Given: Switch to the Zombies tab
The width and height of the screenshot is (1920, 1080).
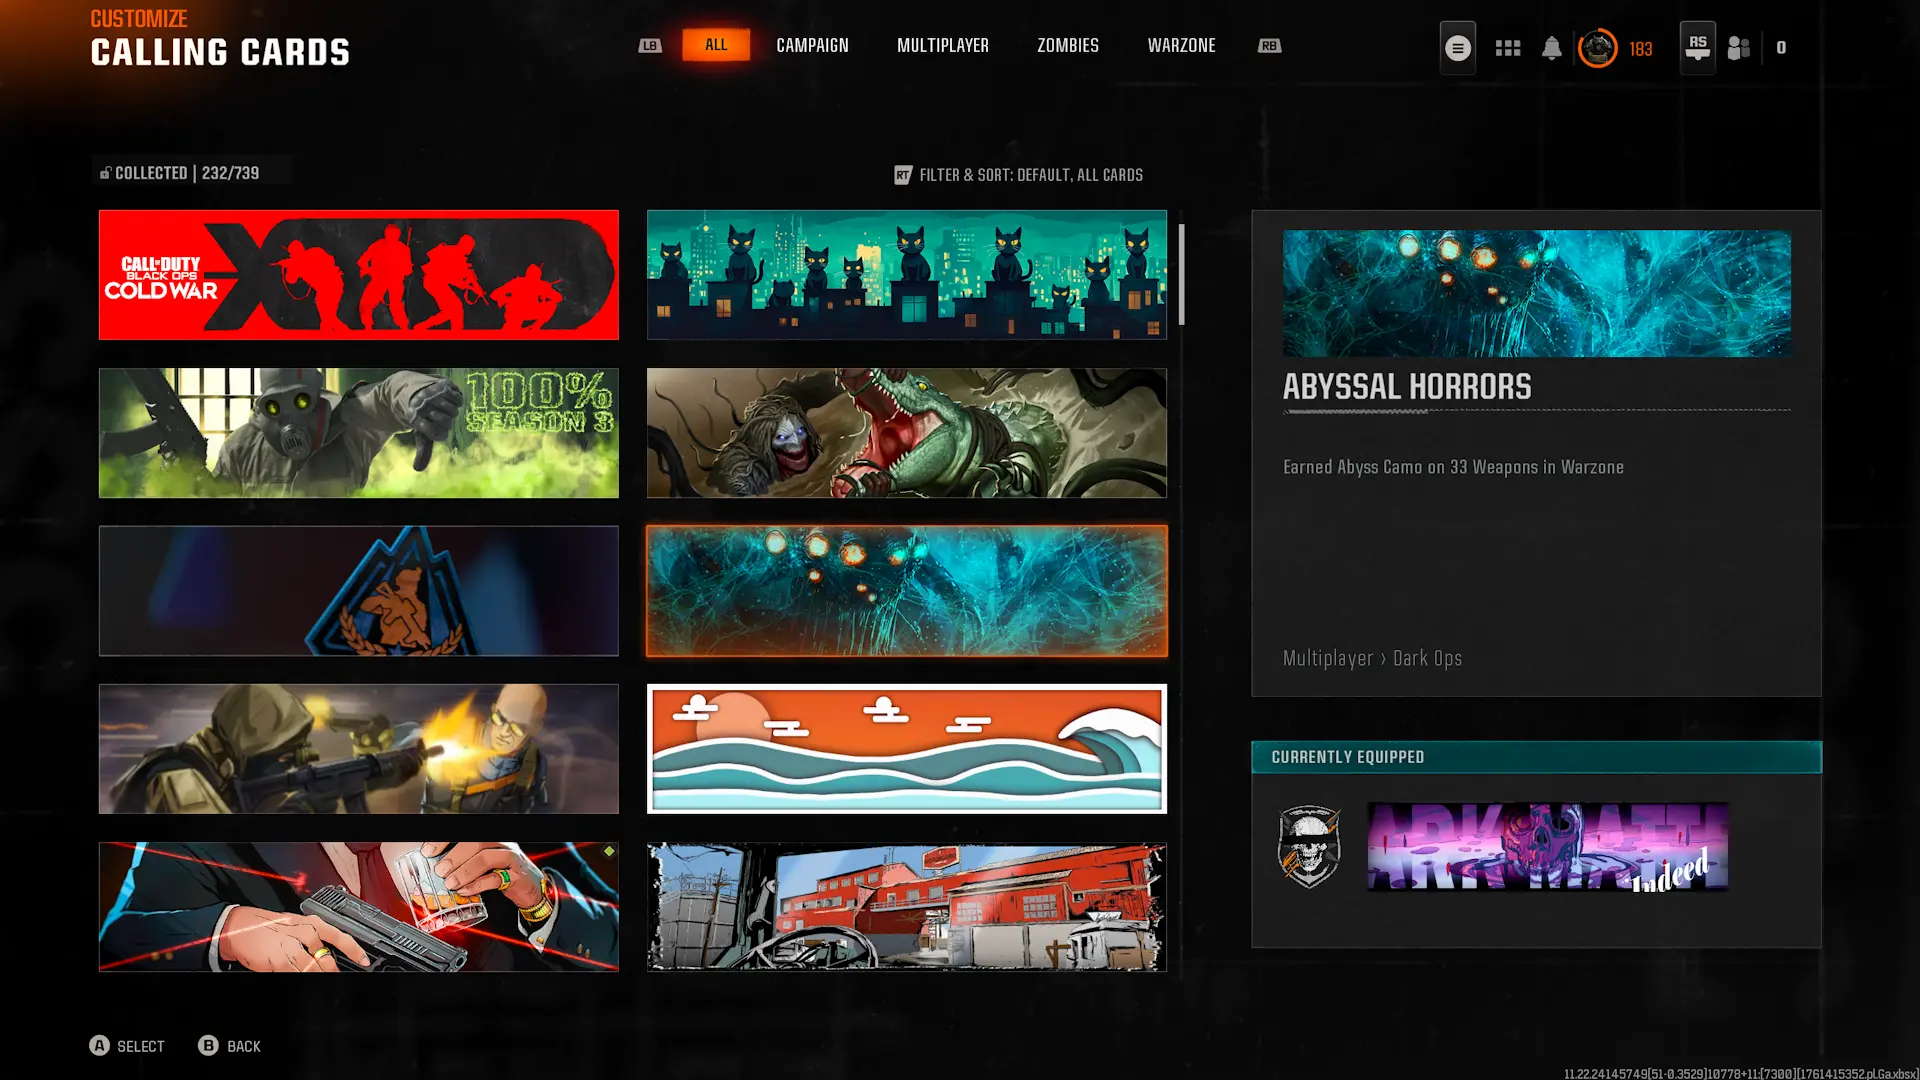Looking at the screenshot, I should (1067, 46).
